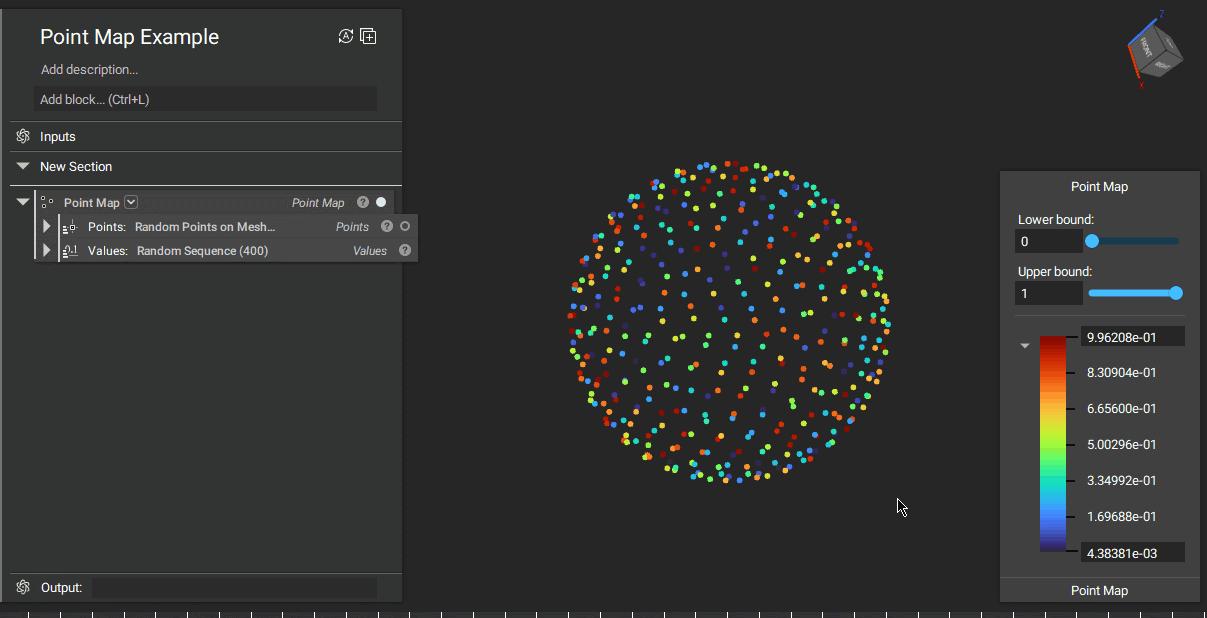
Task: Click the Lower bound label
Action: (1055, 219)
